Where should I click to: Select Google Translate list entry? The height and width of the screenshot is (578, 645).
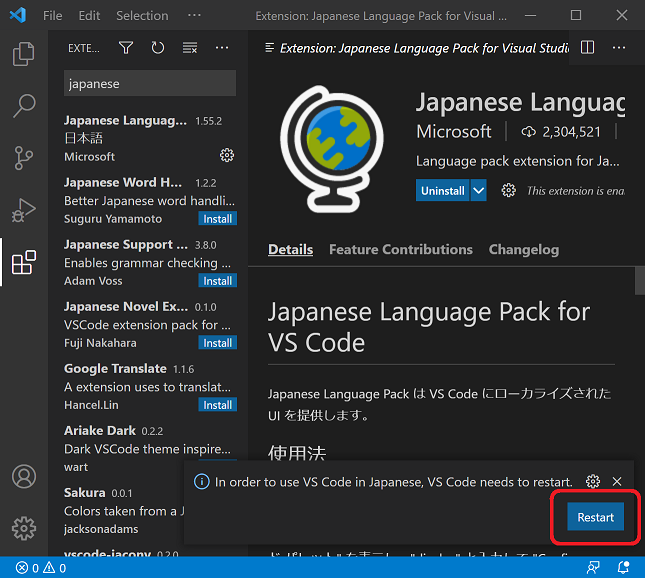point(149,387)
